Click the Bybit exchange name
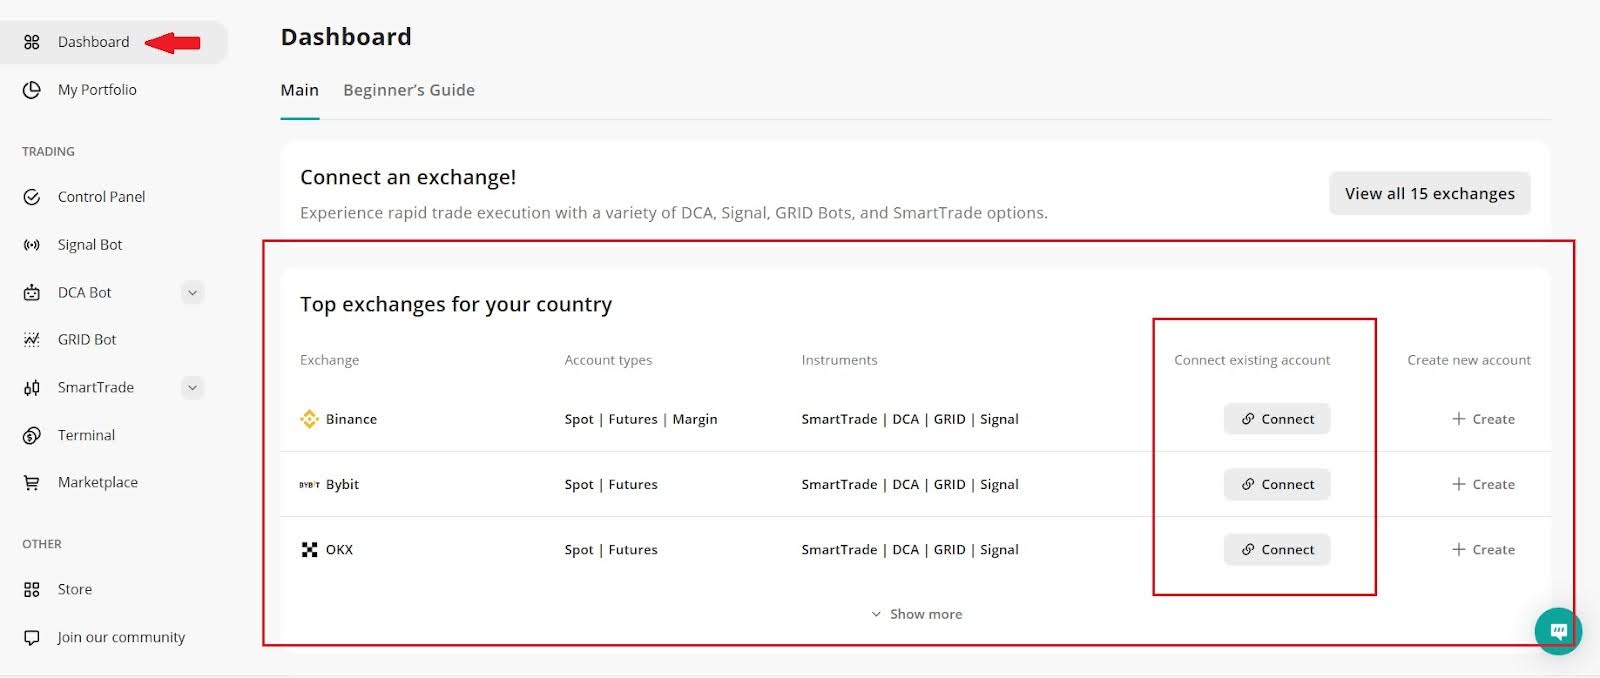This screenshot has height=678, width=1600. click(x=342, y=485)
